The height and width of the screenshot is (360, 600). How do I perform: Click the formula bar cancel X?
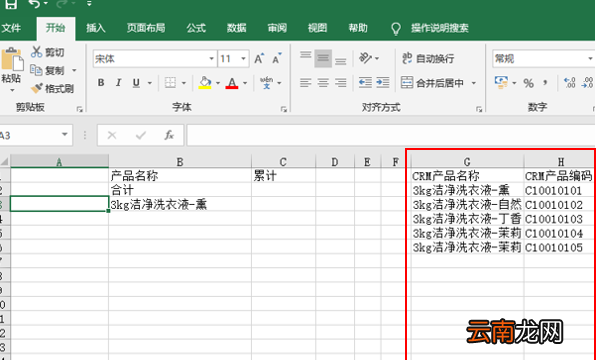[x=112, y=135]
